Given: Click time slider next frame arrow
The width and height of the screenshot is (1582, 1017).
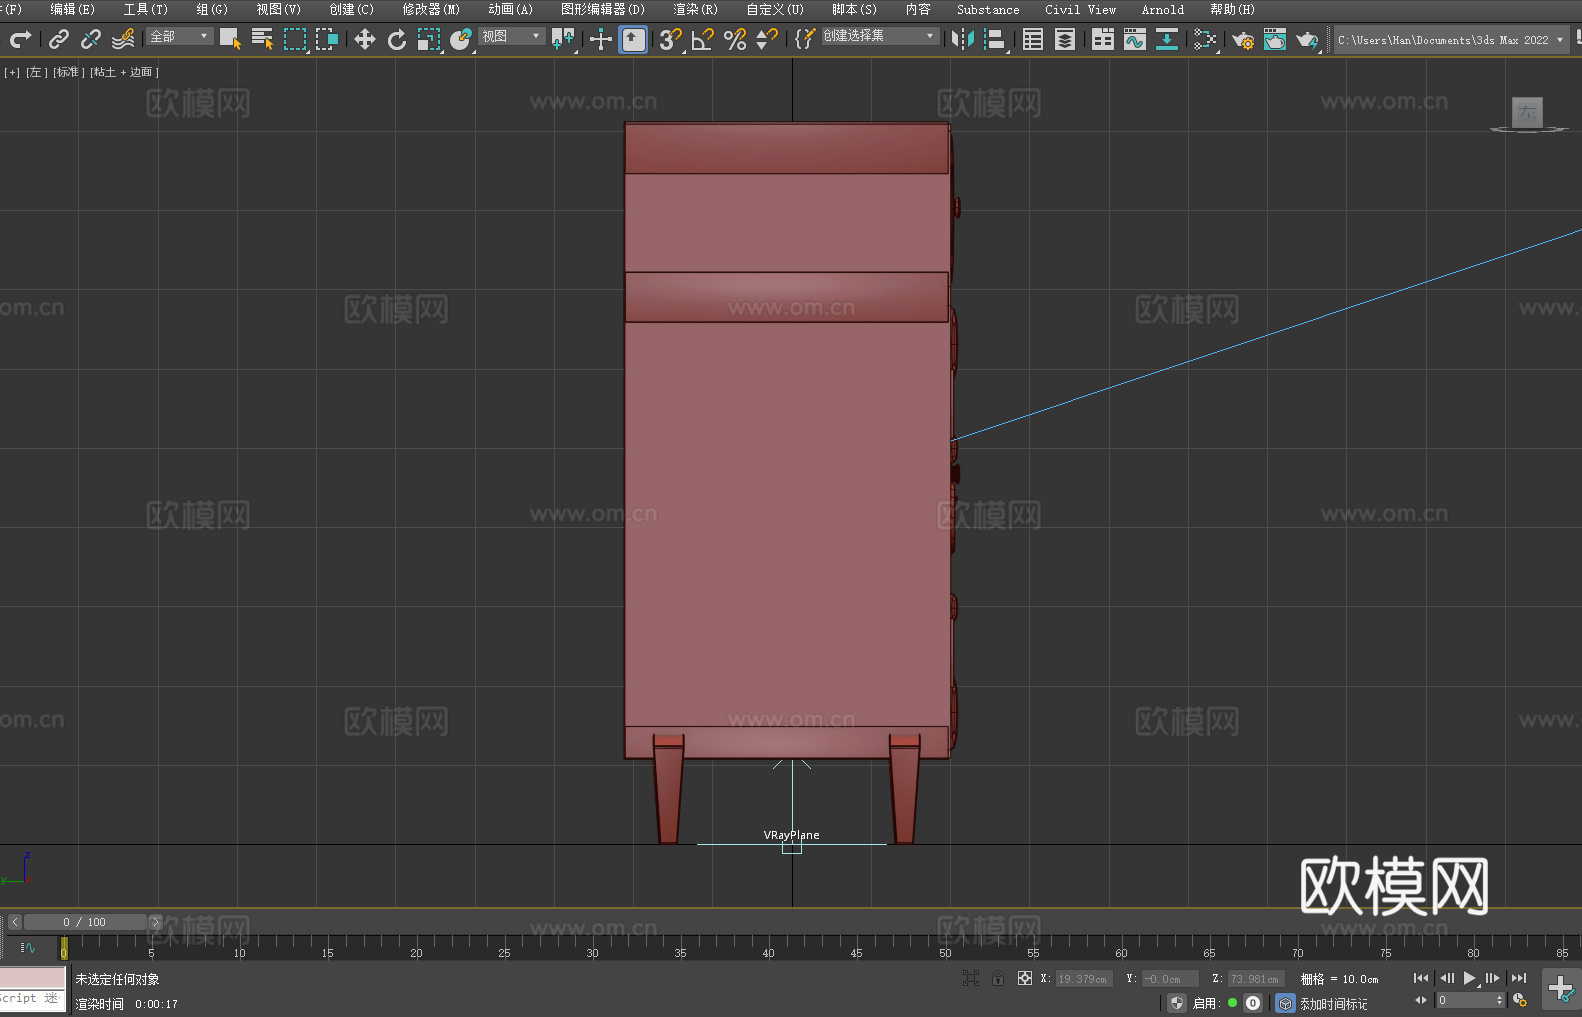Looking at the screenshot, I should coord(155,922).
